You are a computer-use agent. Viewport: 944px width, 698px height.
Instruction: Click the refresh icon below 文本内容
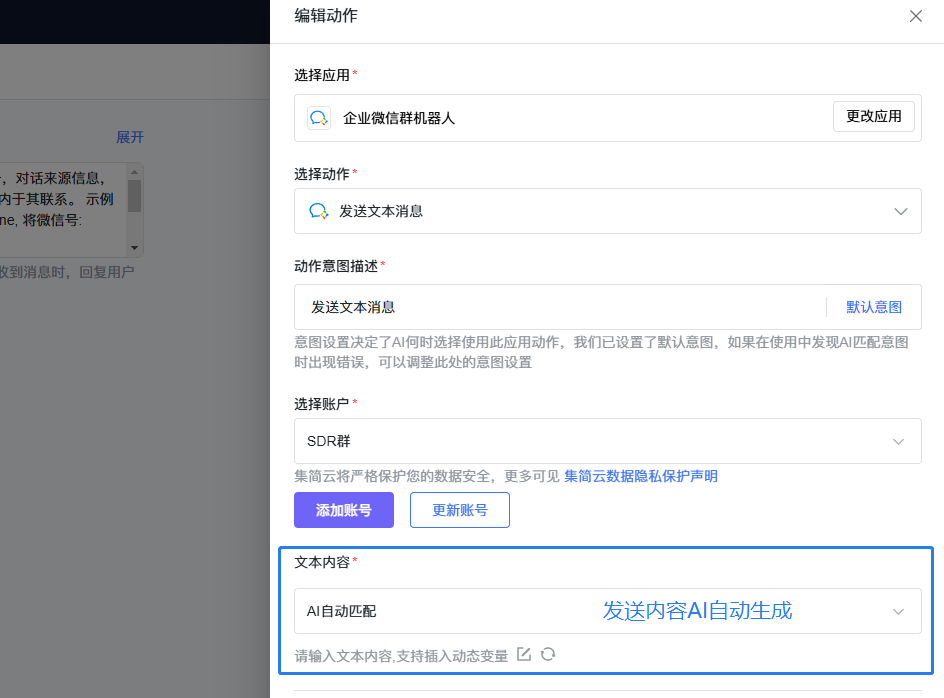tap(548, 655)
